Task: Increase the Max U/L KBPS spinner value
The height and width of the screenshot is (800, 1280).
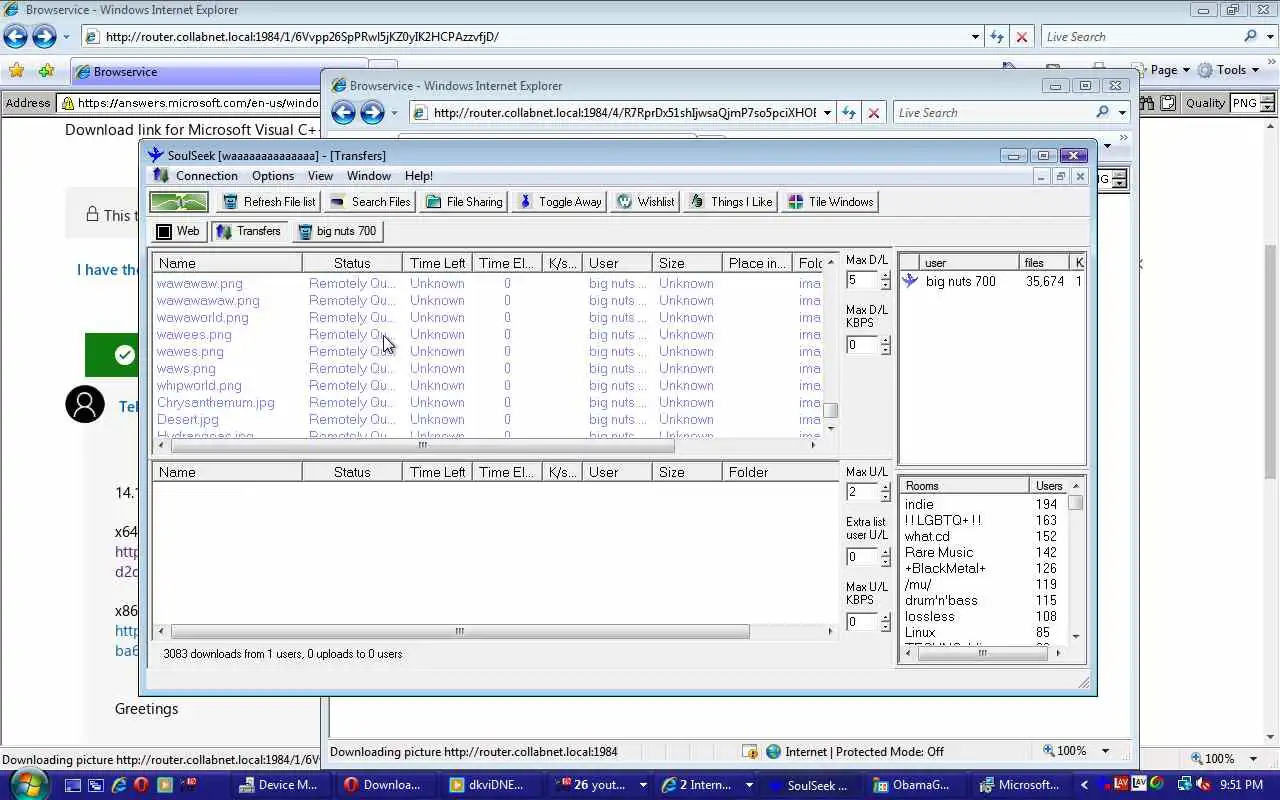Action: pos(885,617)
